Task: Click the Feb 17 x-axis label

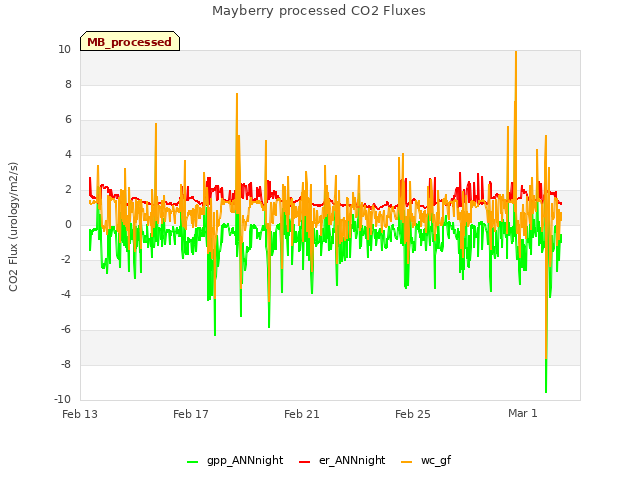Action: (x=191, y=414)
